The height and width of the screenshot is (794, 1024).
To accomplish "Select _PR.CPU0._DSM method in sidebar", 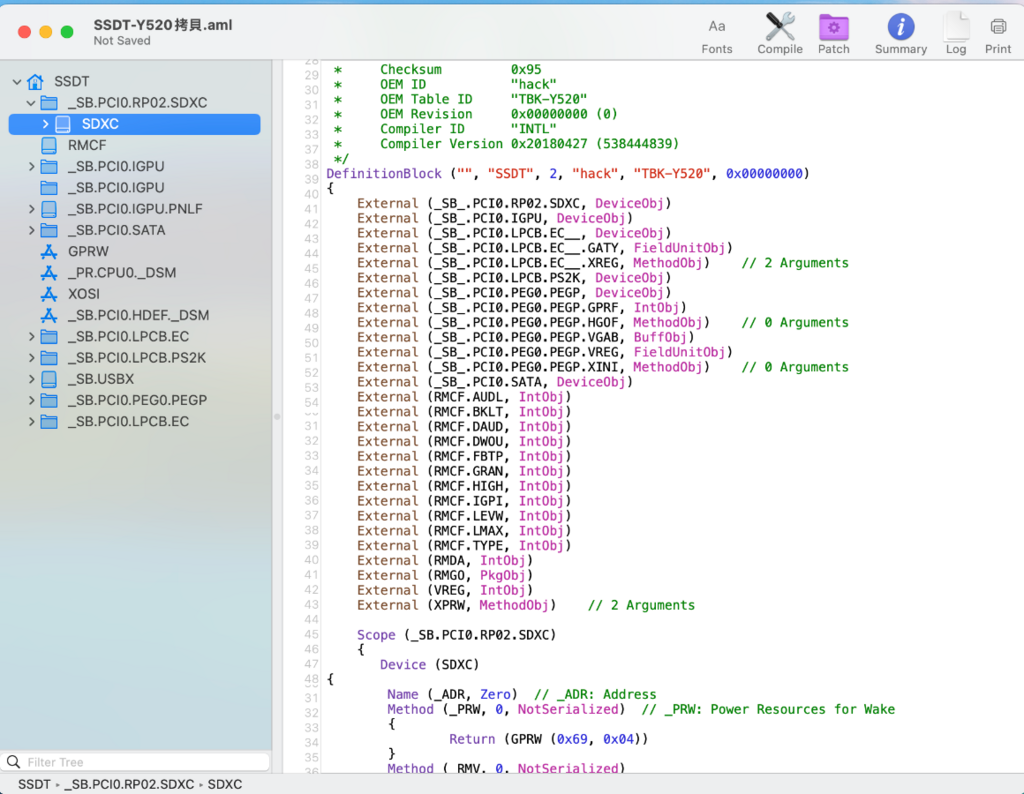I will 121,273.
